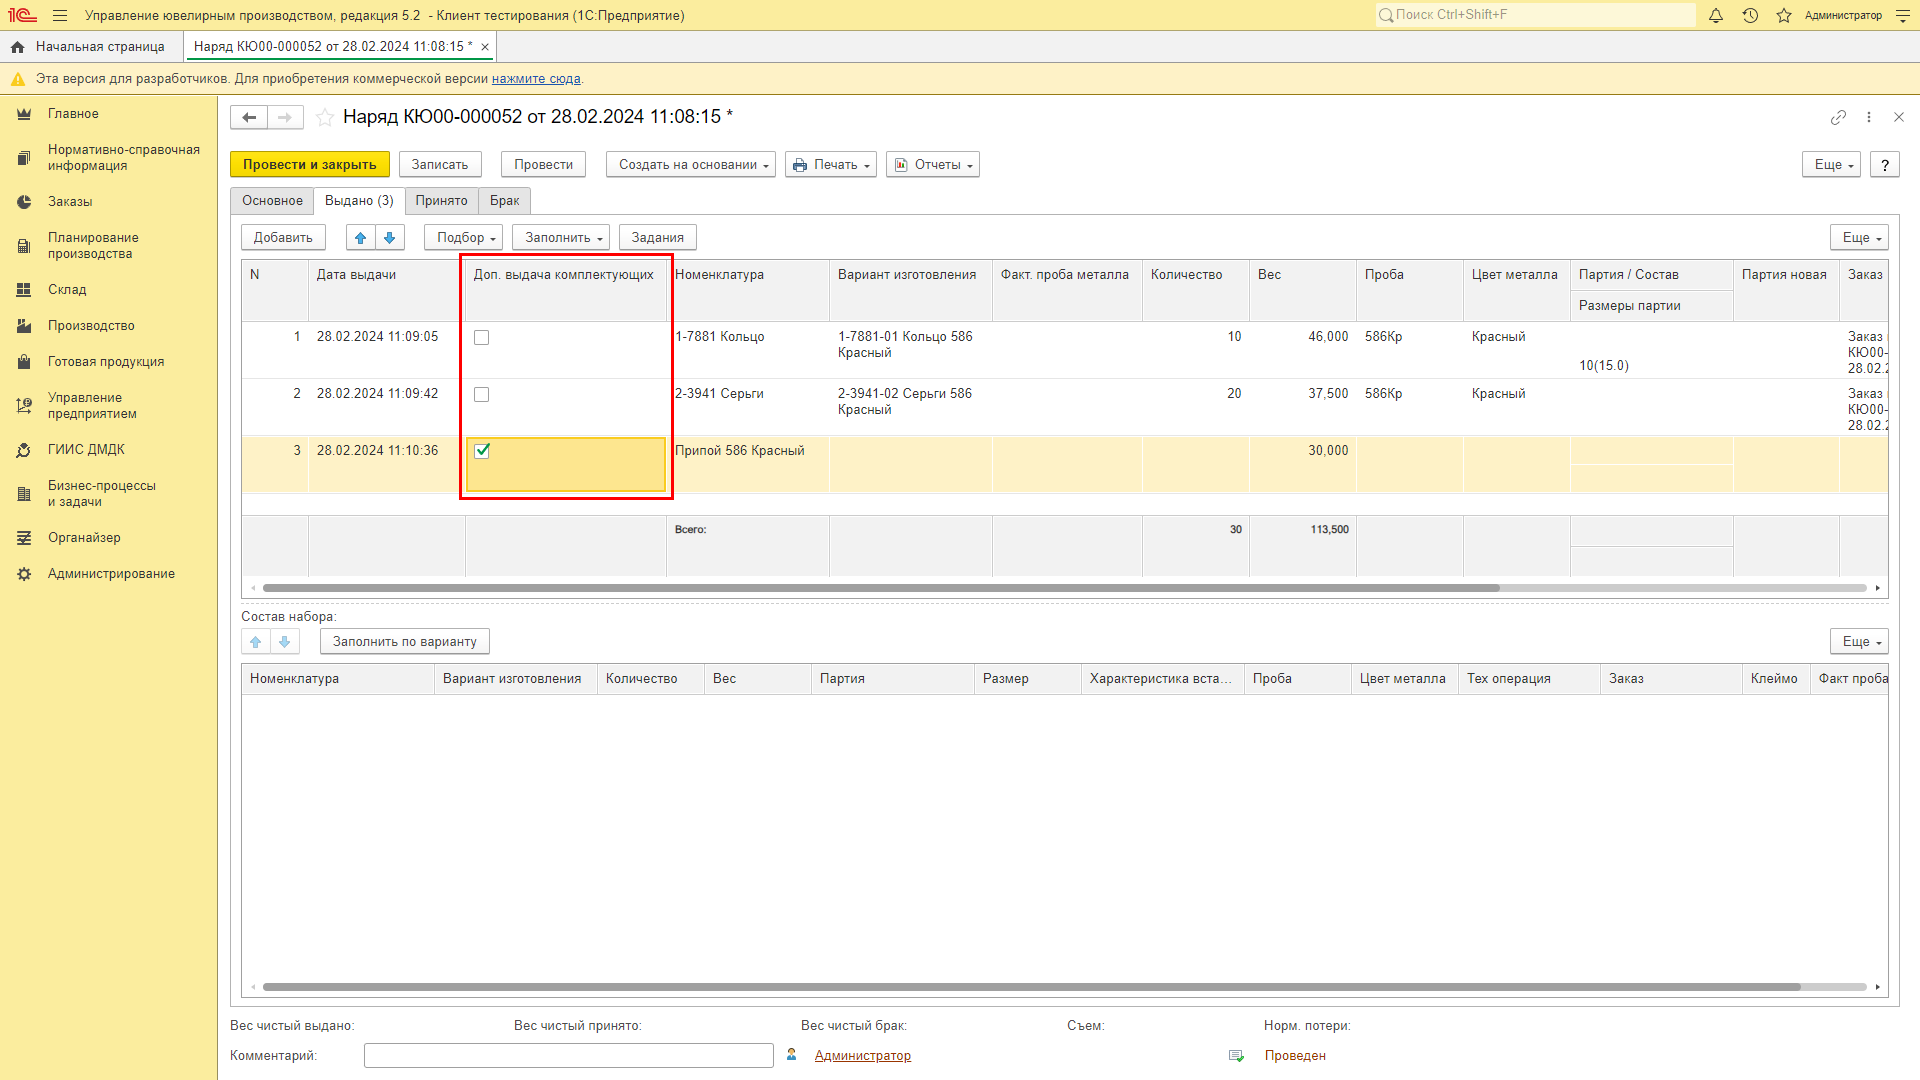Click the search field Поиск Ctrl+Shift+F

1535,15
